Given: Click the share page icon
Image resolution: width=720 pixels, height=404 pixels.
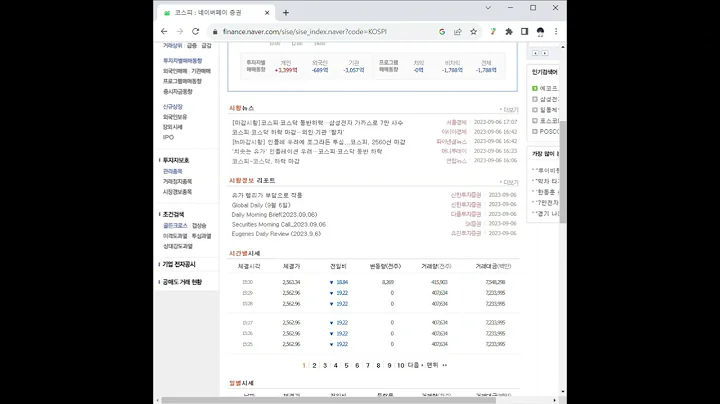Looking at the screenshot, I should (x=458, y=32).
